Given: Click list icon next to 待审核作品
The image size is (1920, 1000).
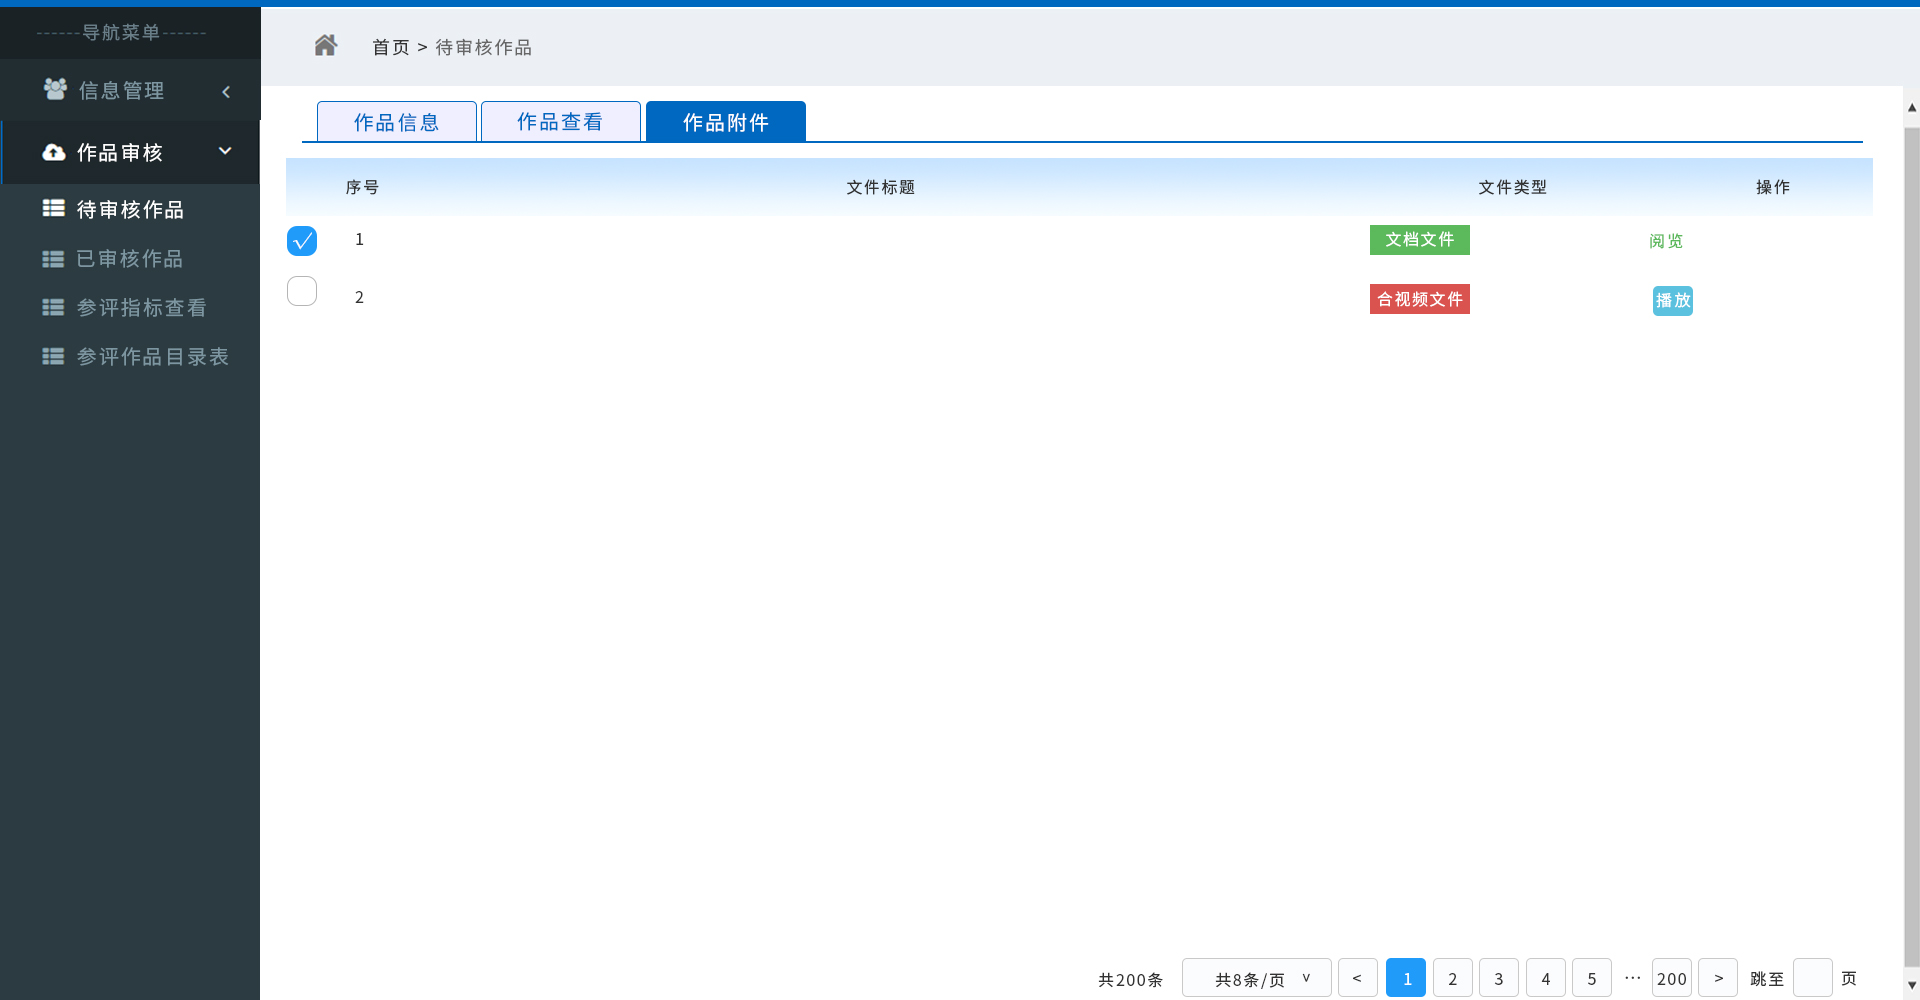Looking at the screenshot, I should [x=53, y=209].
